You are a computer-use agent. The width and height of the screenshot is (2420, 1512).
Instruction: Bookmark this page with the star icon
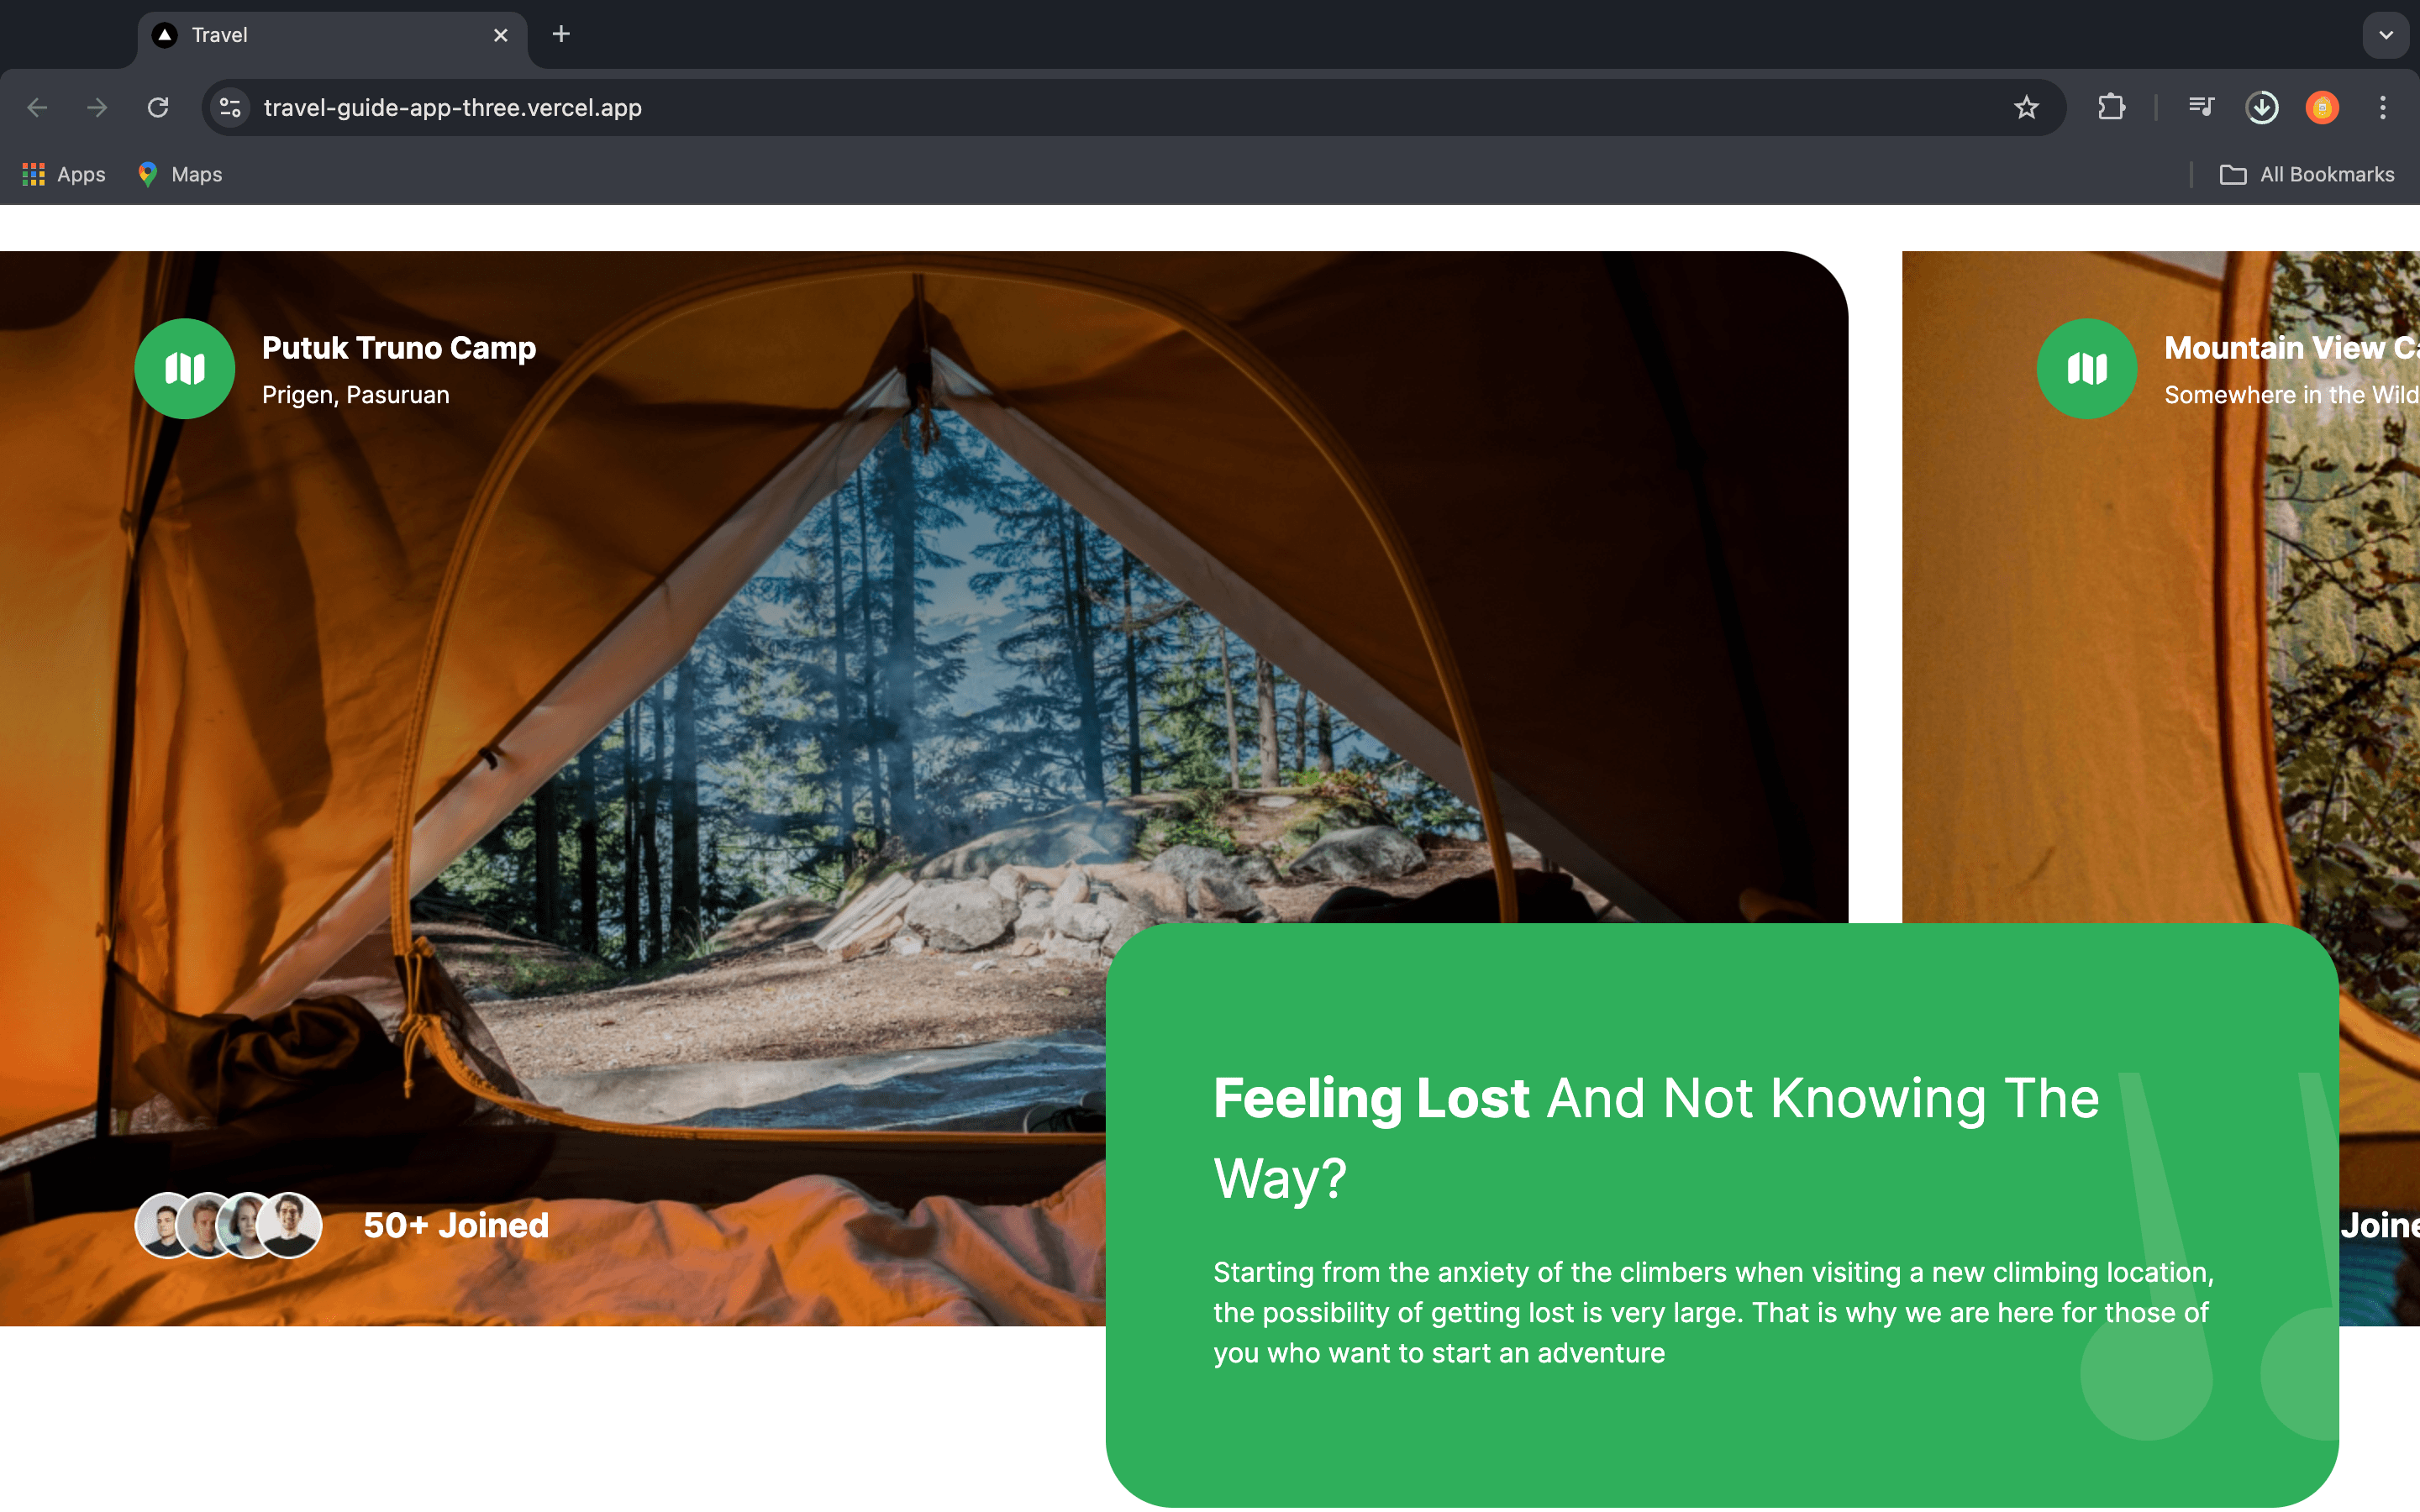2026,107
